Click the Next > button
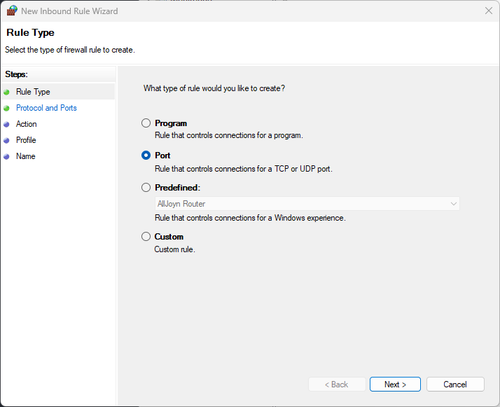500x407 pixels. (x=395, y=384)
